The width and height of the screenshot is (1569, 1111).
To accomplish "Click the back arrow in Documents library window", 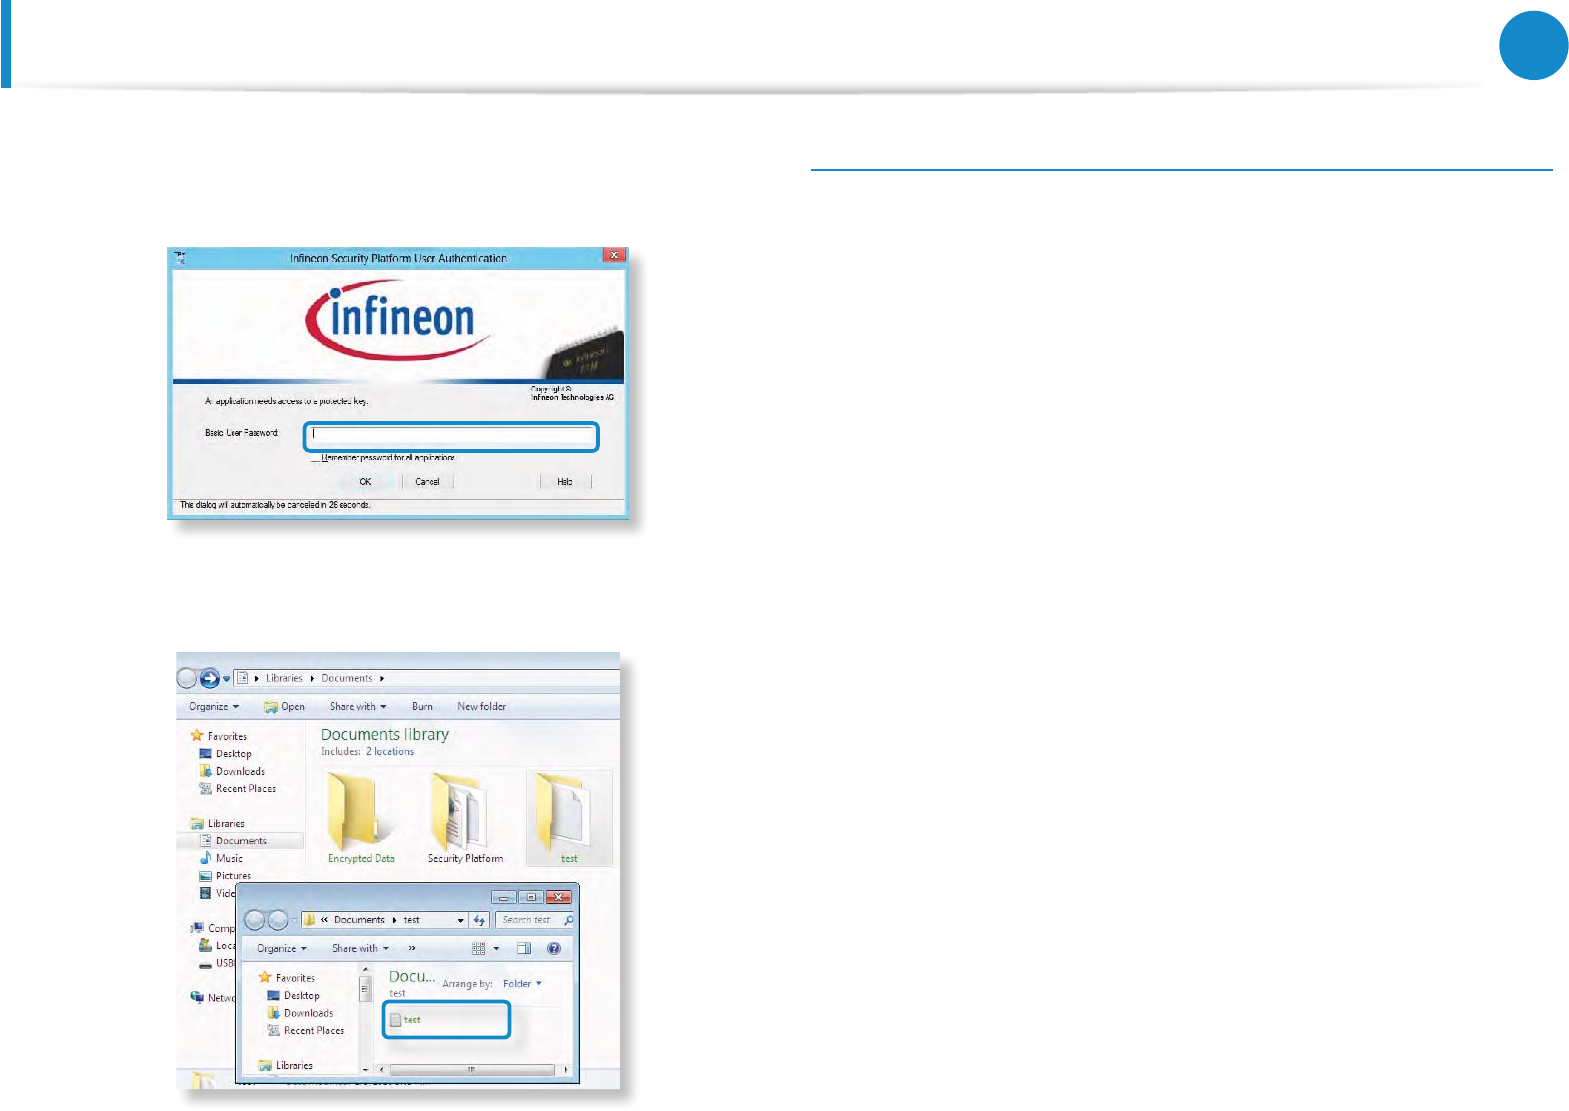I will [187, 678].
